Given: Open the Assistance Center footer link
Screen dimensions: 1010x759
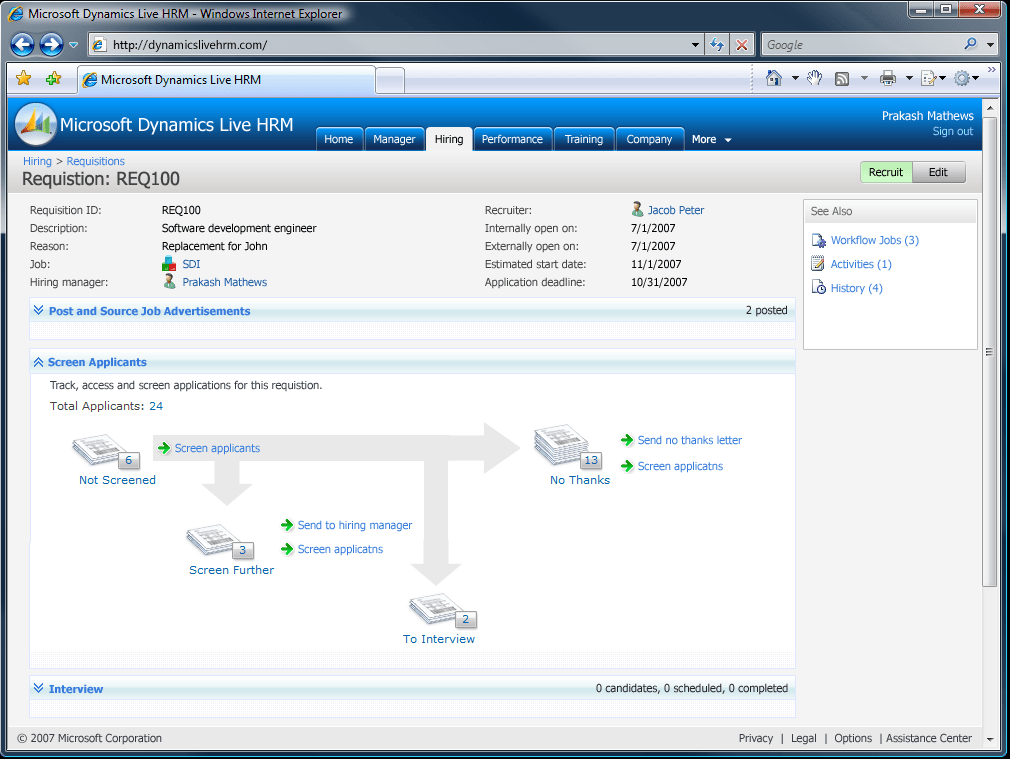Looking at the screenshot, I should coord(928,738).
